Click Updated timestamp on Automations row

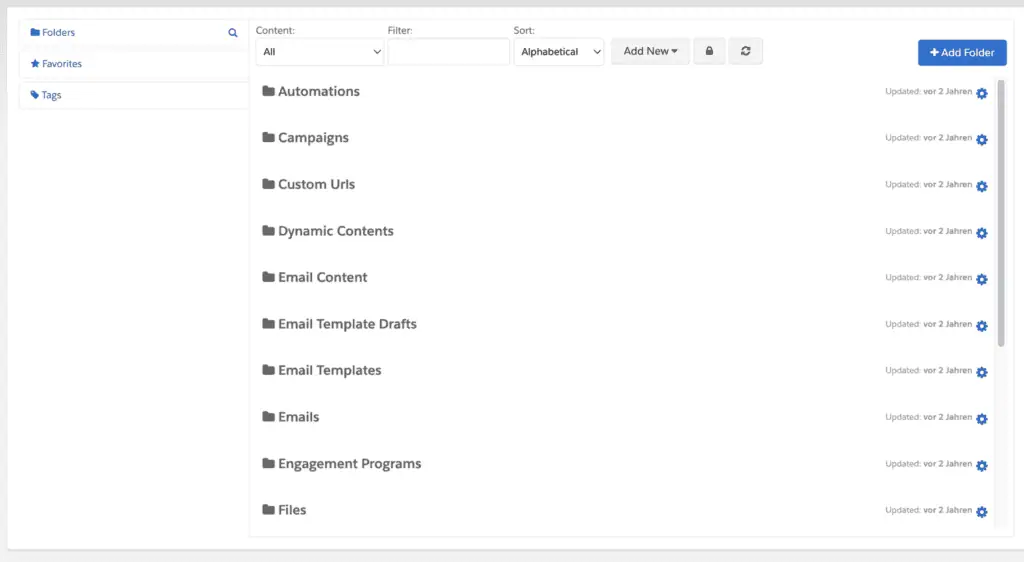point(928,91)
